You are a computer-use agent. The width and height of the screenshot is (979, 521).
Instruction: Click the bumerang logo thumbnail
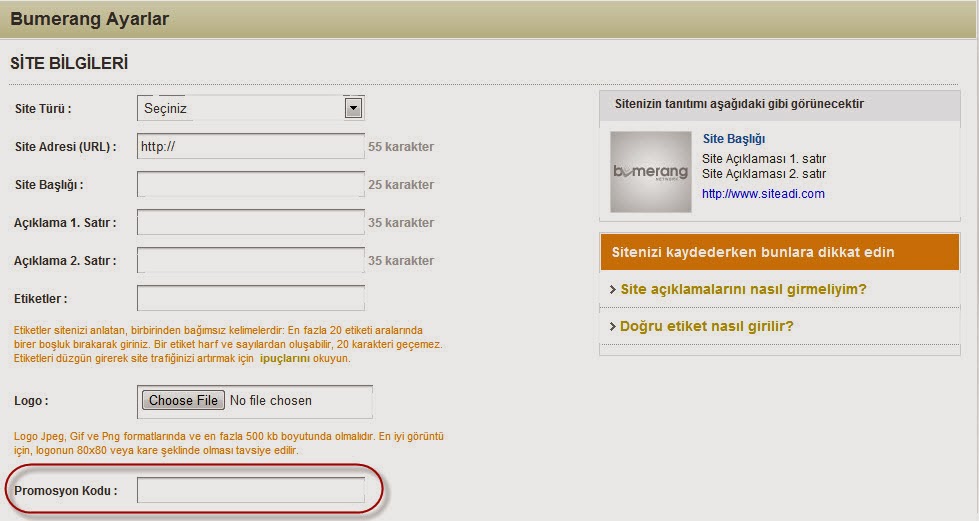651,172
